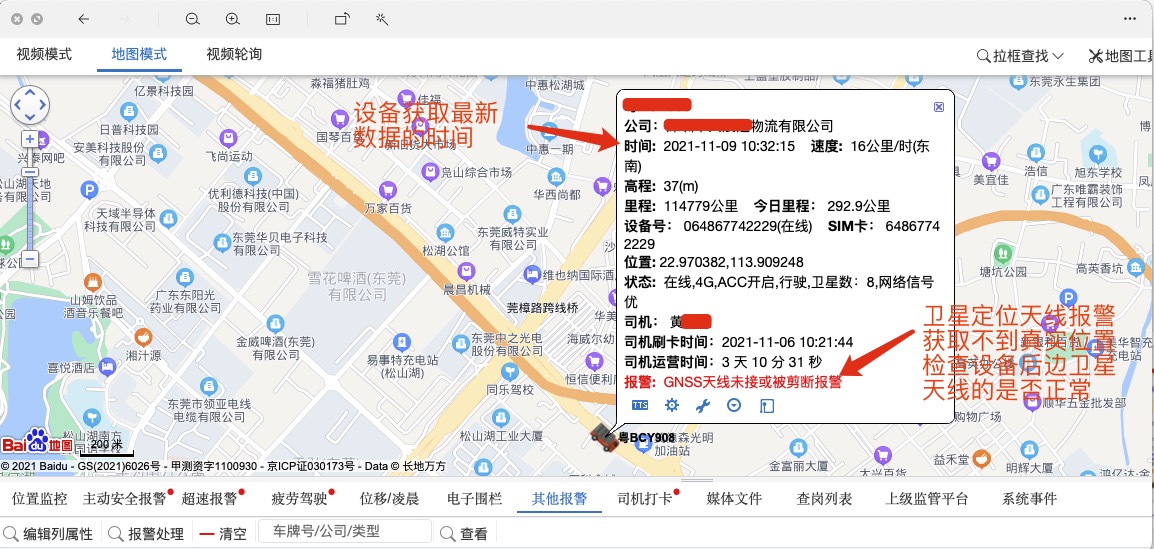Open the track playback icon in popup

766,405
